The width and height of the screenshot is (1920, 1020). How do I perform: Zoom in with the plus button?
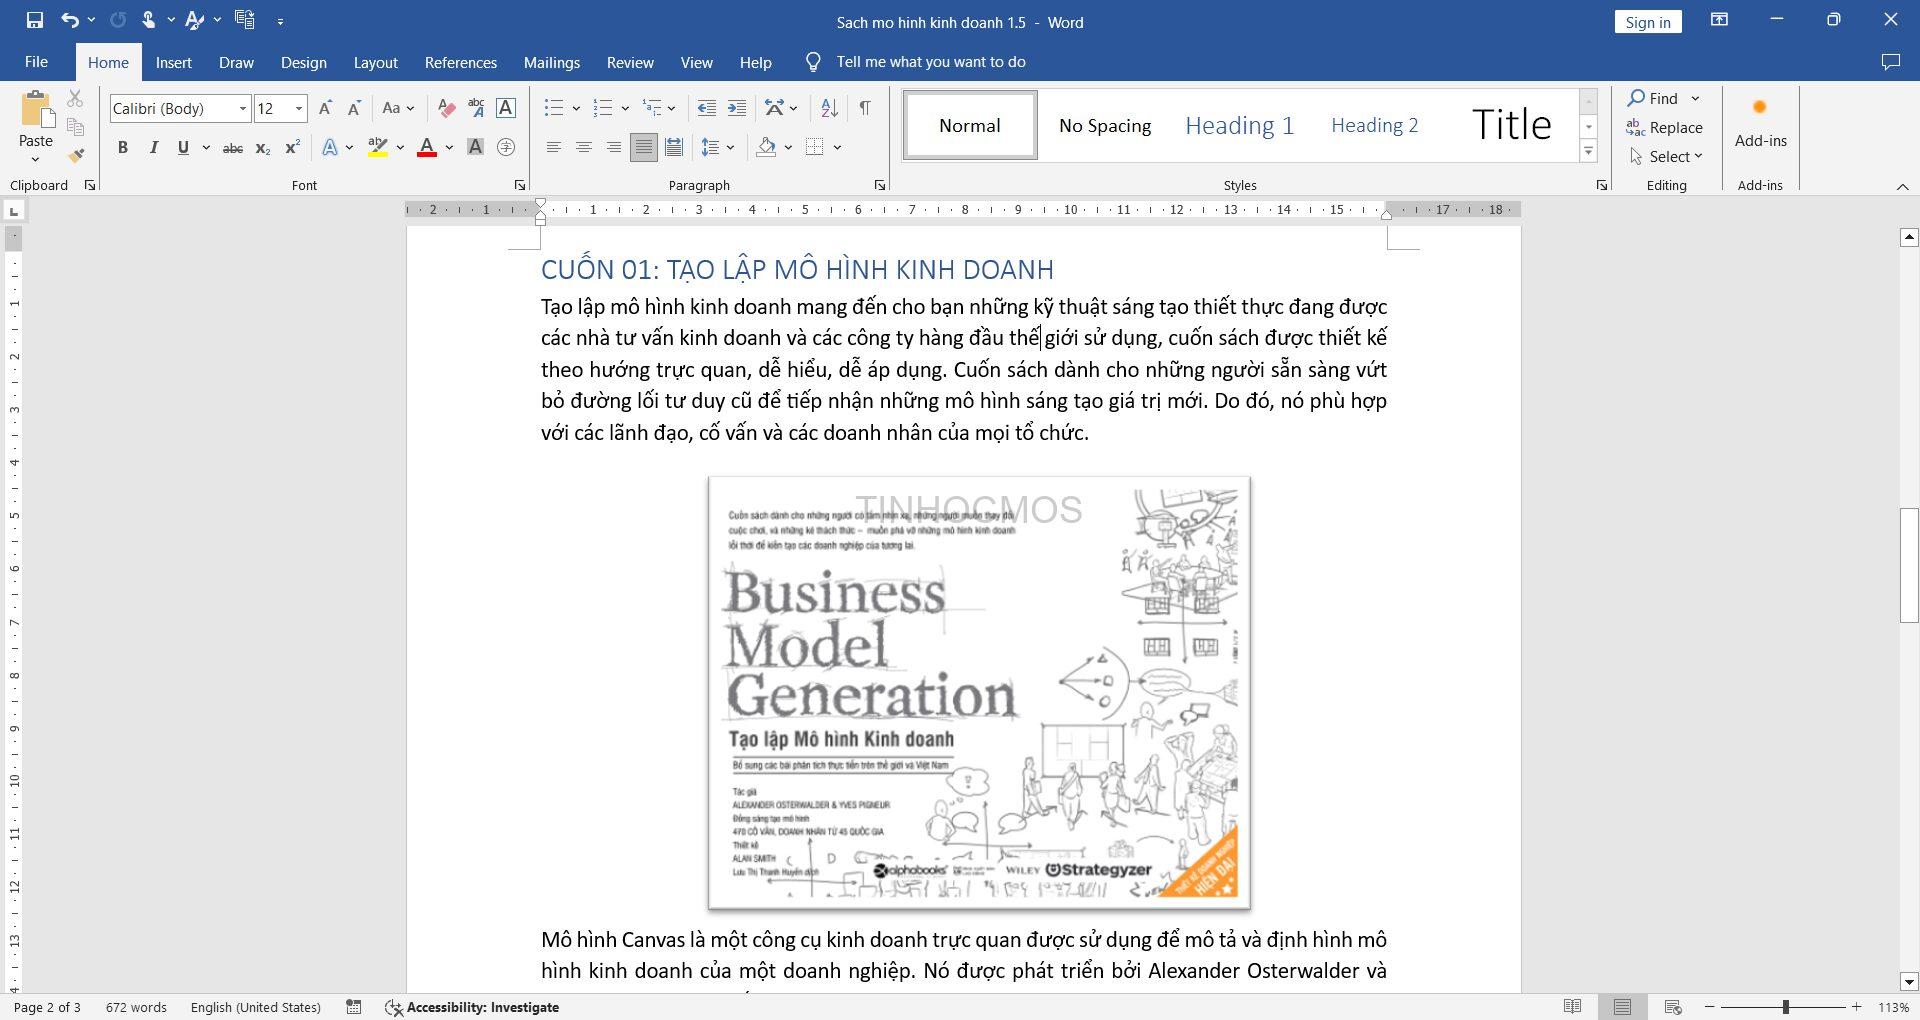click(1856, 1007)
